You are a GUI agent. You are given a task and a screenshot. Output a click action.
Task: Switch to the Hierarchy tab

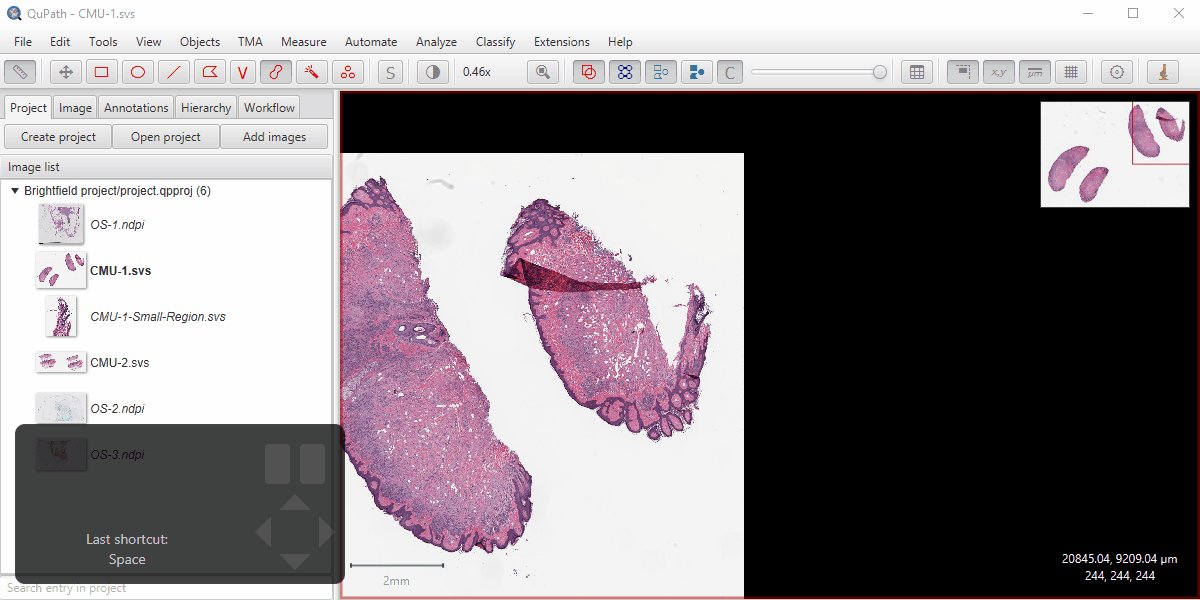click(206, 108)
